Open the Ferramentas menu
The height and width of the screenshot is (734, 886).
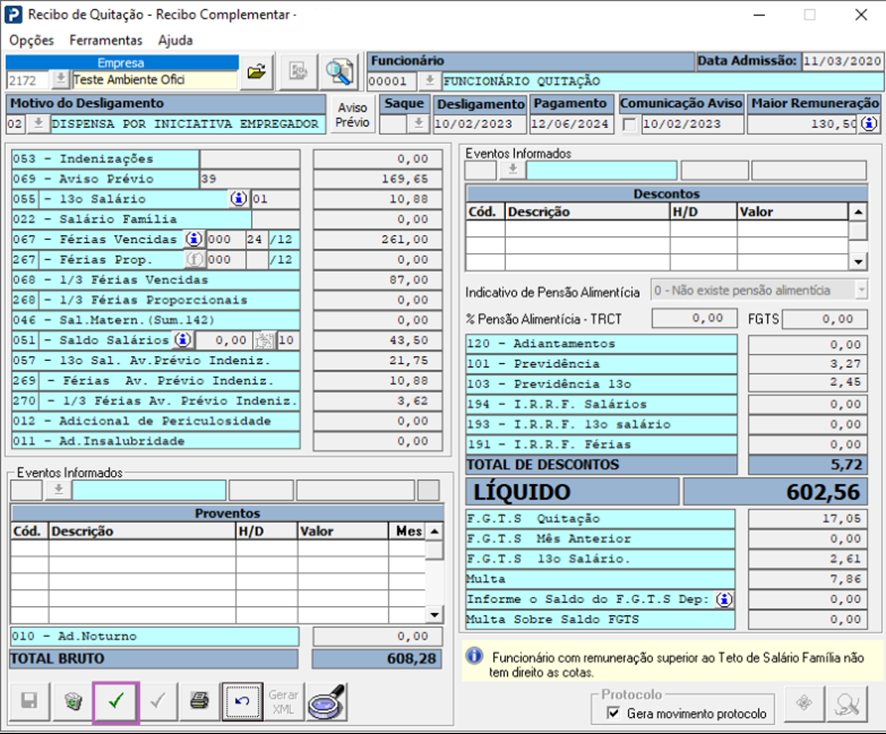106,41
